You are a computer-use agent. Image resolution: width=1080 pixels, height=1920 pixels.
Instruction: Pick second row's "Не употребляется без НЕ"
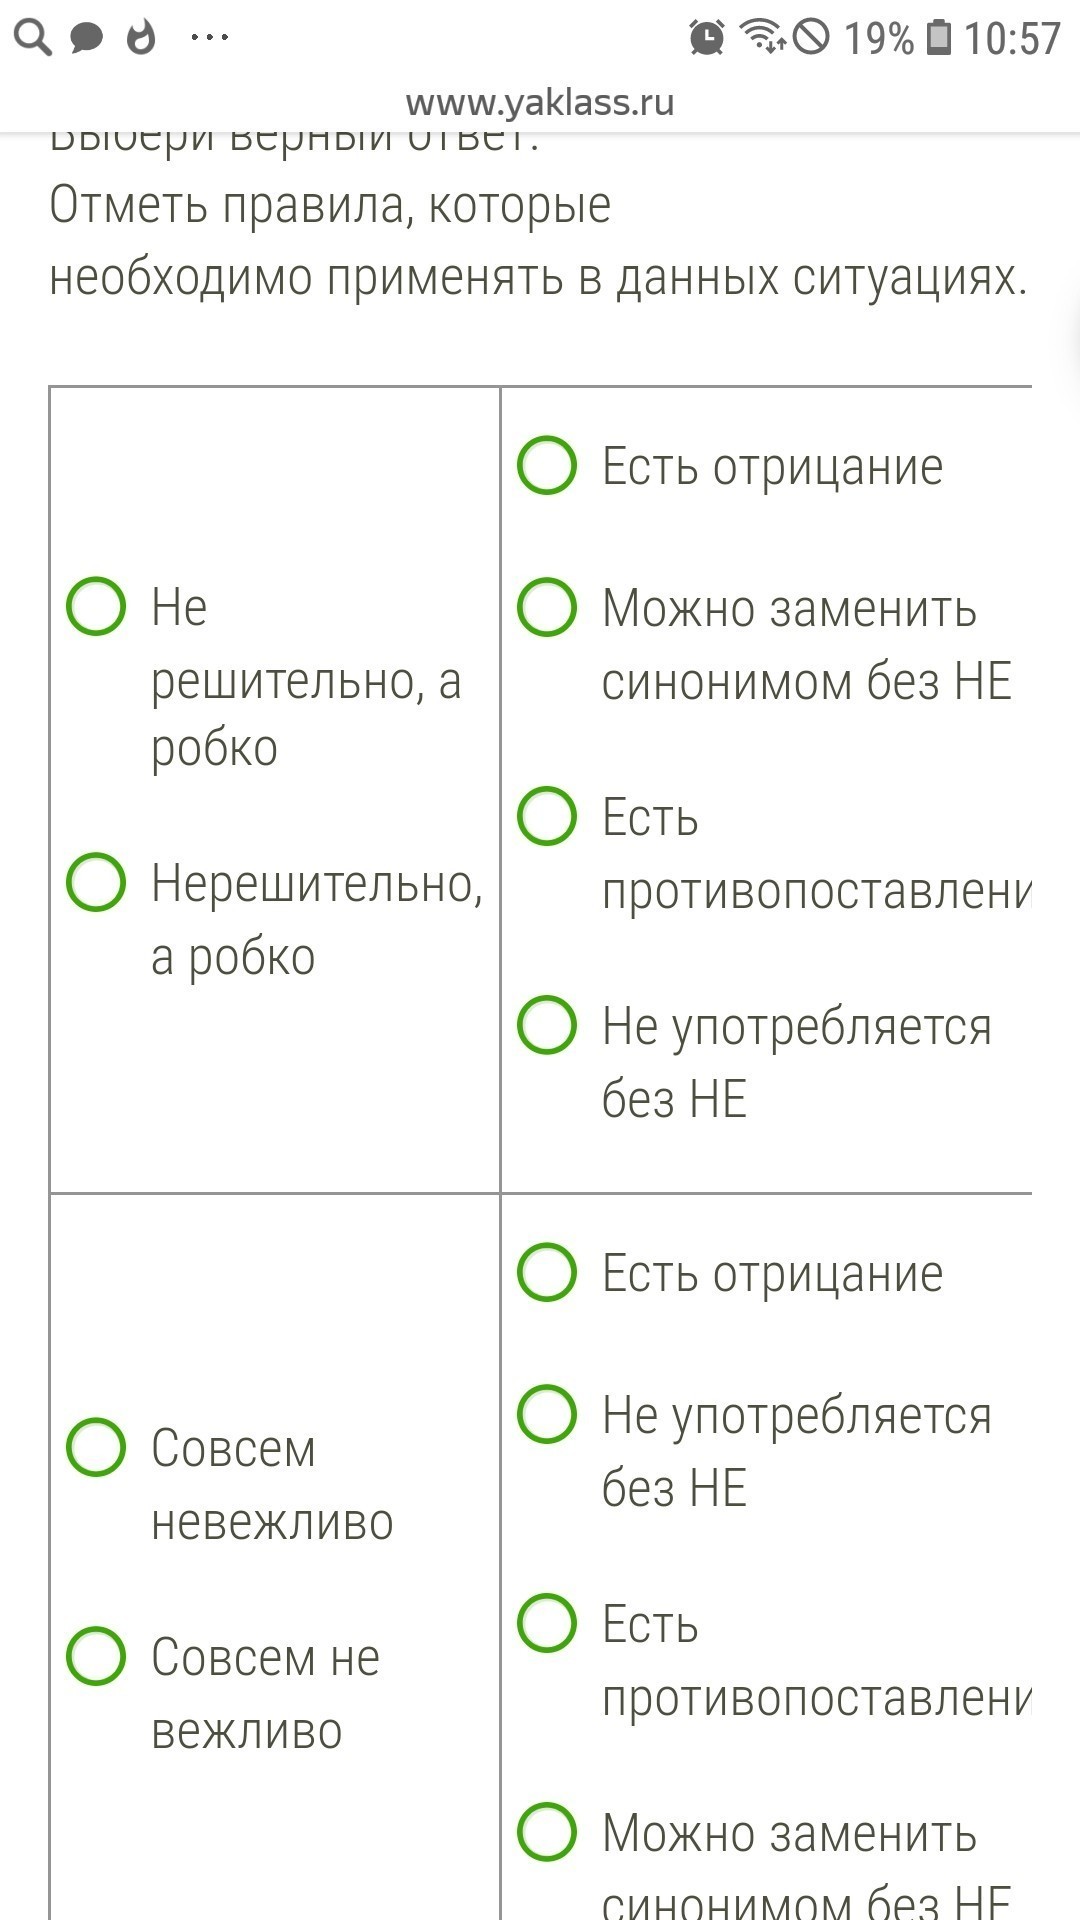[x=547, y=1414]
